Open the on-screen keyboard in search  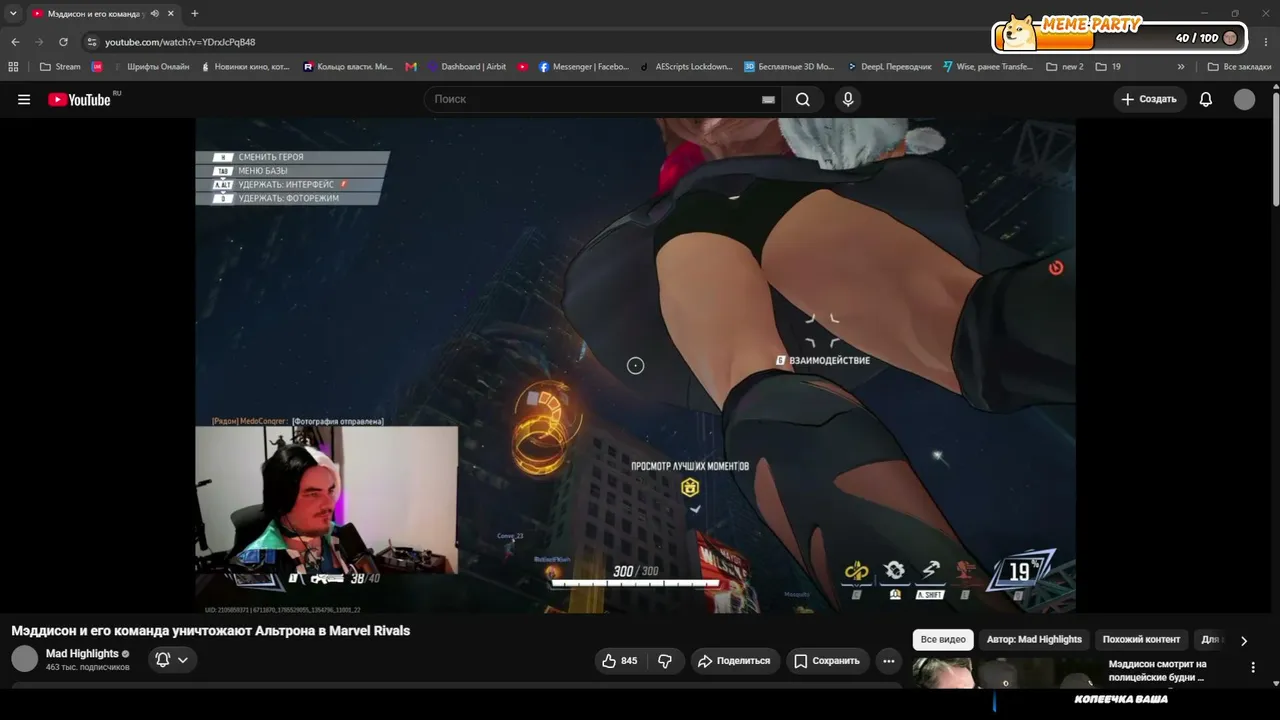[768, 99]
